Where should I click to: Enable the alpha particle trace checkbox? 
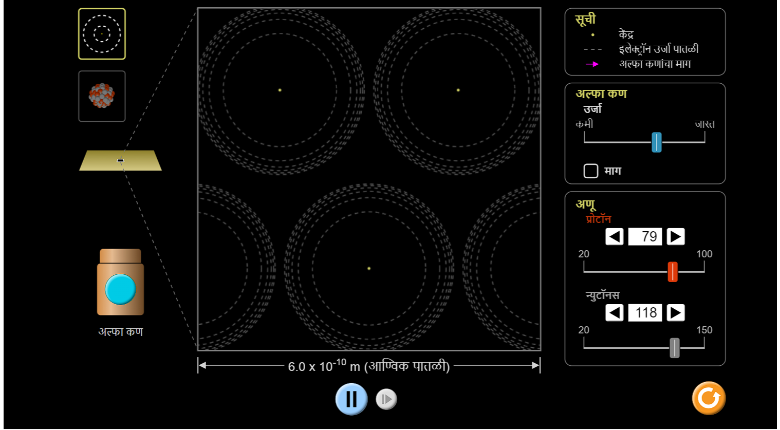(x=591, y=171)
